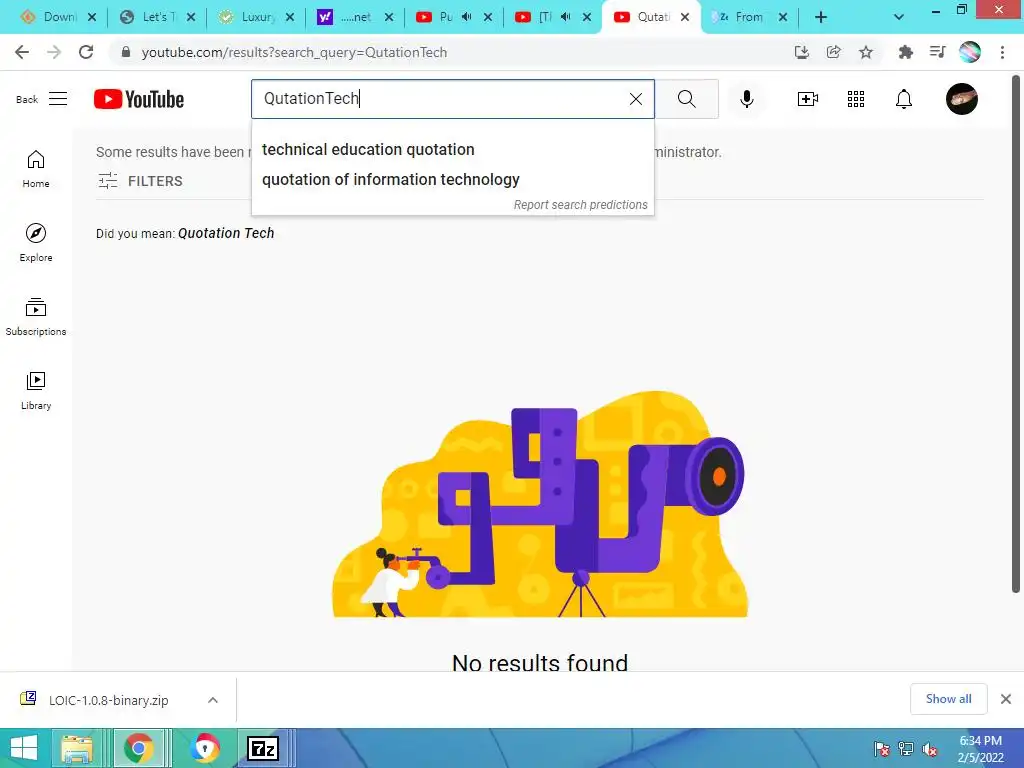Open the extensions puzzle icon
Image resolution: width=1024 pixels, height=768 pixels.
(x=905, y=52)
